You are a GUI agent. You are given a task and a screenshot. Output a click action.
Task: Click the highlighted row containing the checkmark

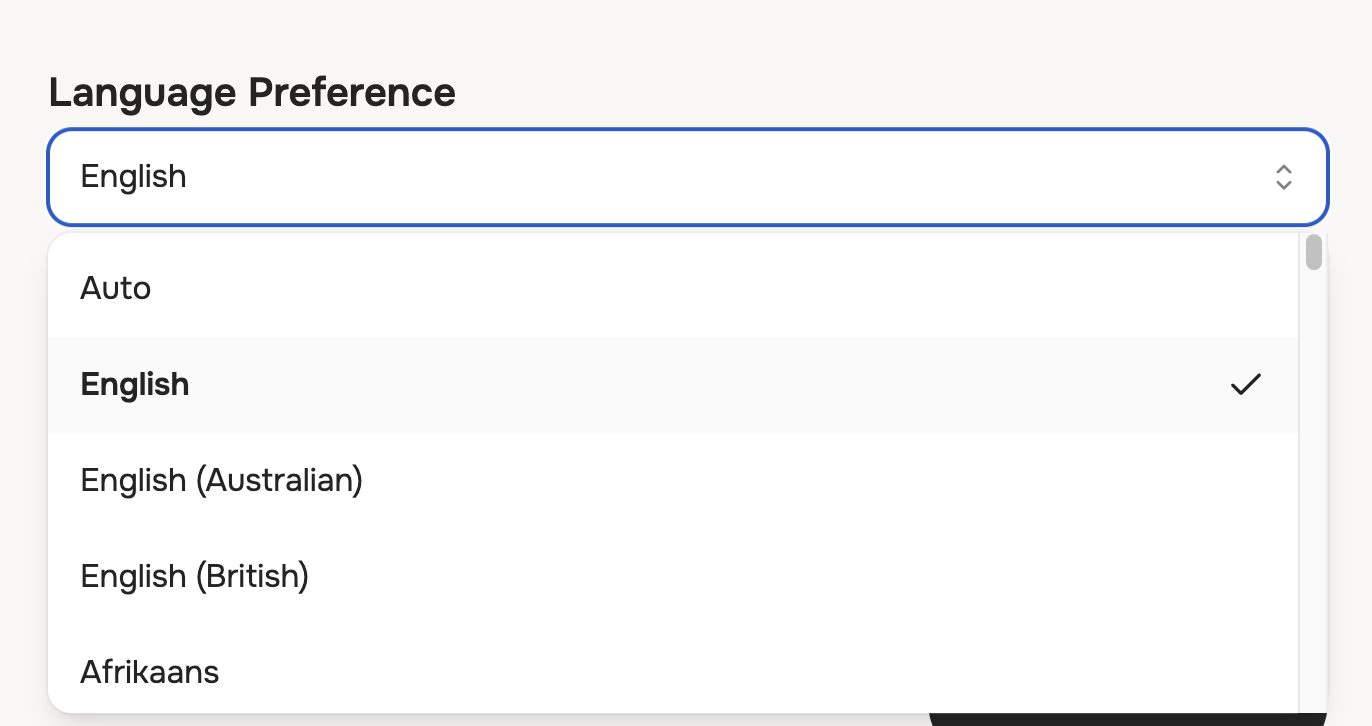pos(672,385)
